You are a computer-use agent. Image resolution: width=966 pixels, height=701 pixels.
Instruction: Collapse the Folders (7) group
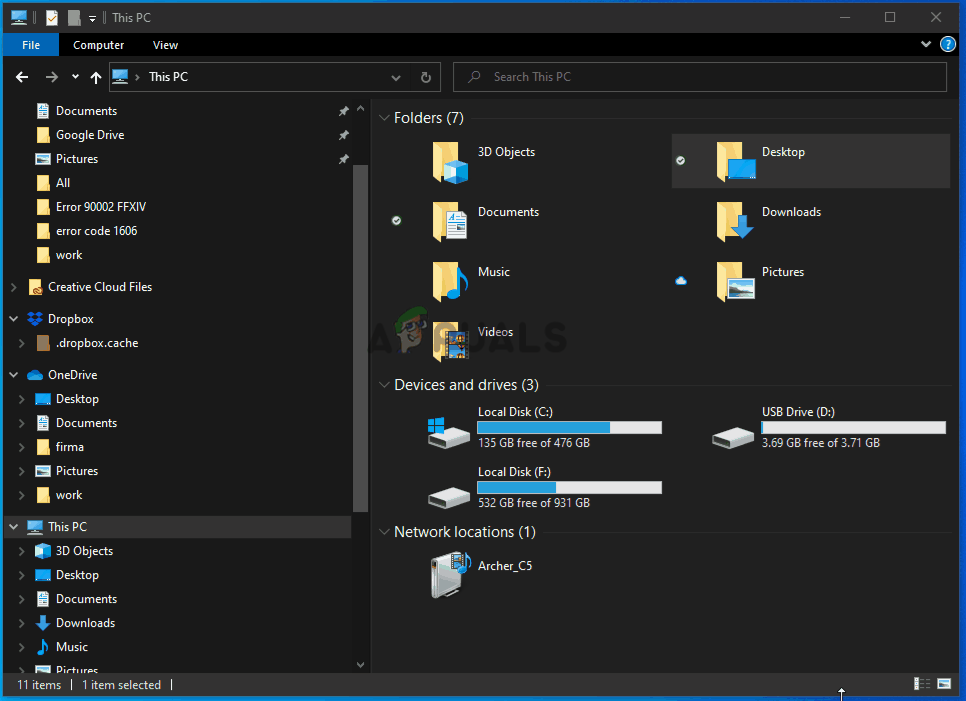point(383,118)
